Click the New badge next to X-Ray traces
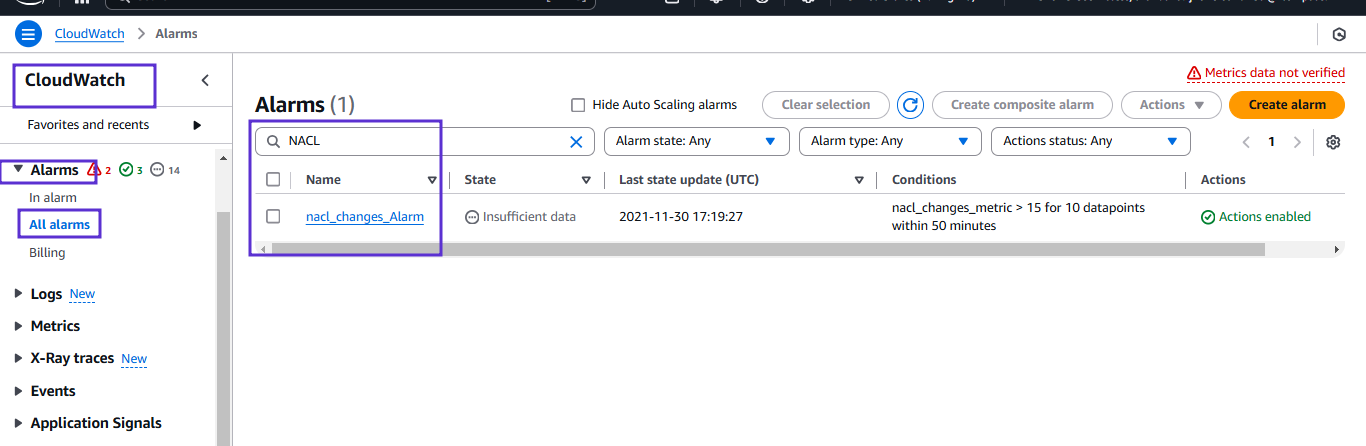Image resolution: width=1366 pixels, height=446 pixels. (134, 359)
